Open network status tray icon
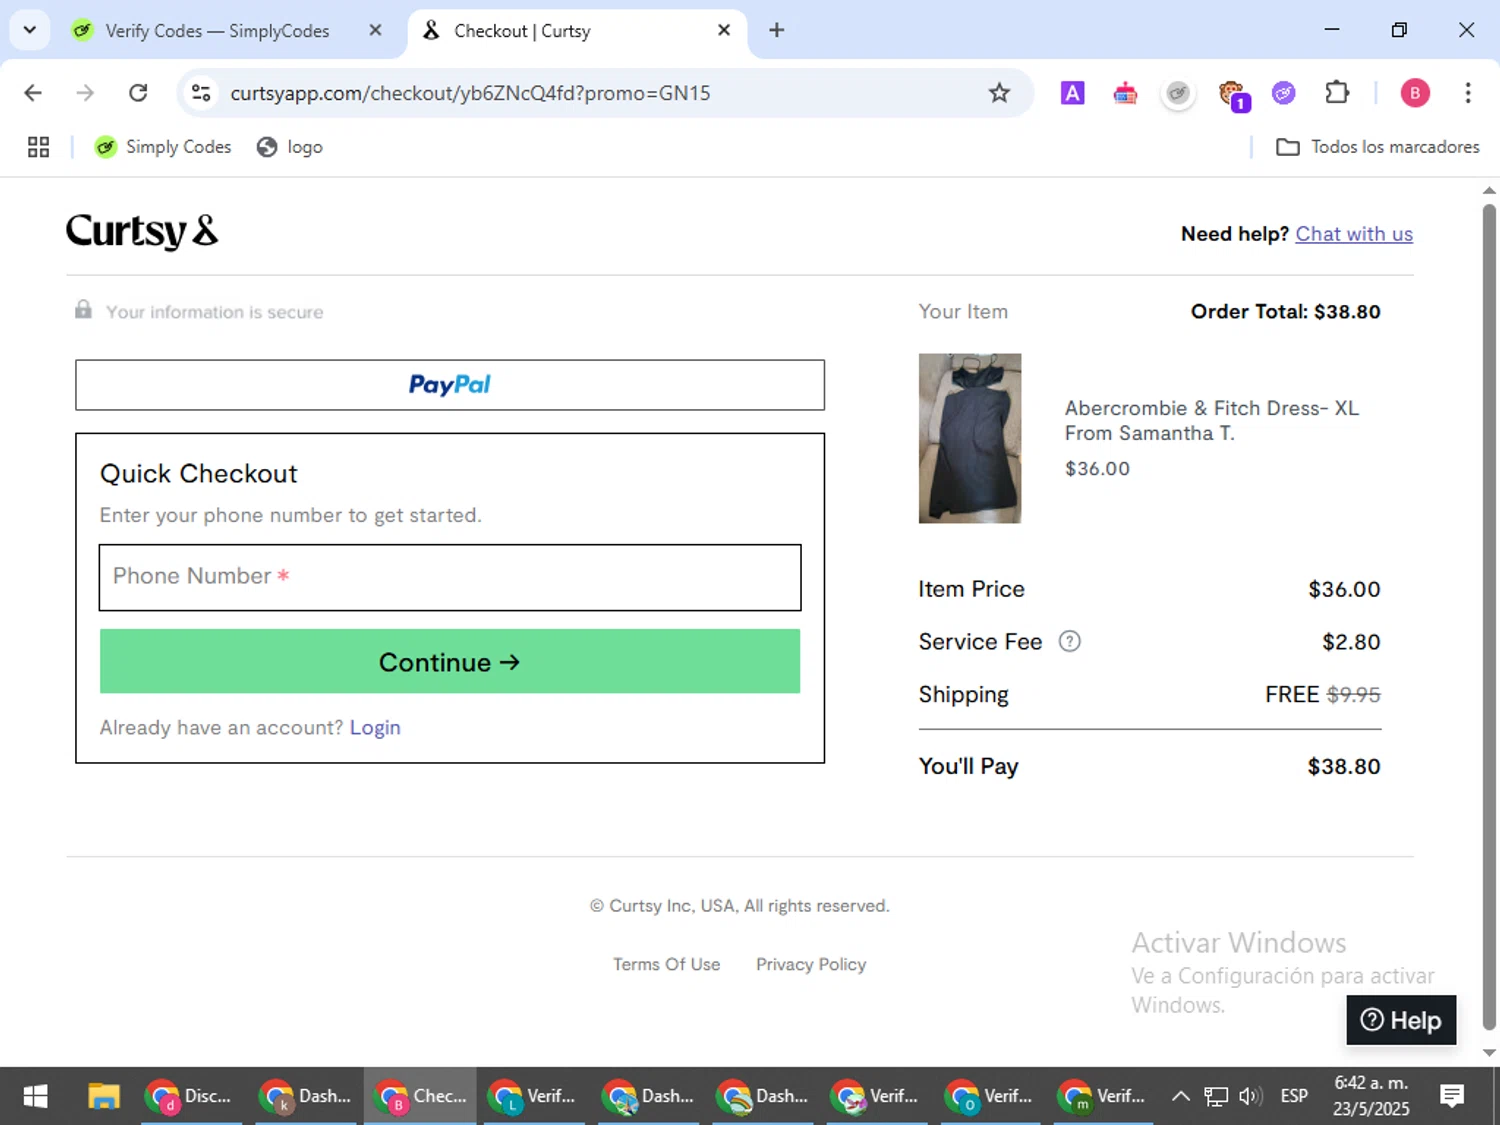 coord(1215,1096)
